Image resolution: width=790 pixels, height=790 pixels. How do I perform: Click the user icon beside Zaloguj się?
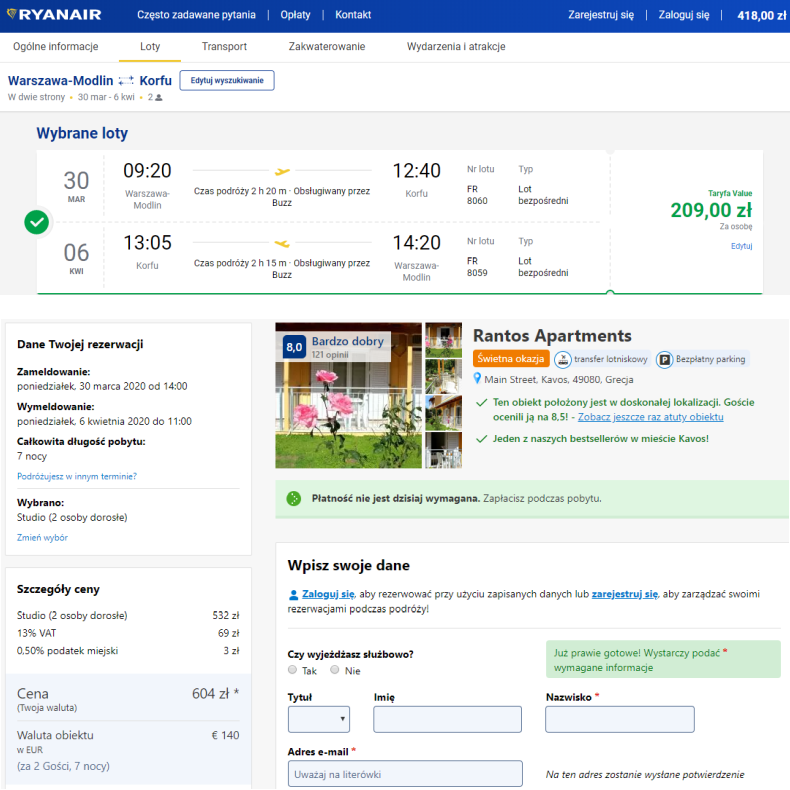(293, 595)
